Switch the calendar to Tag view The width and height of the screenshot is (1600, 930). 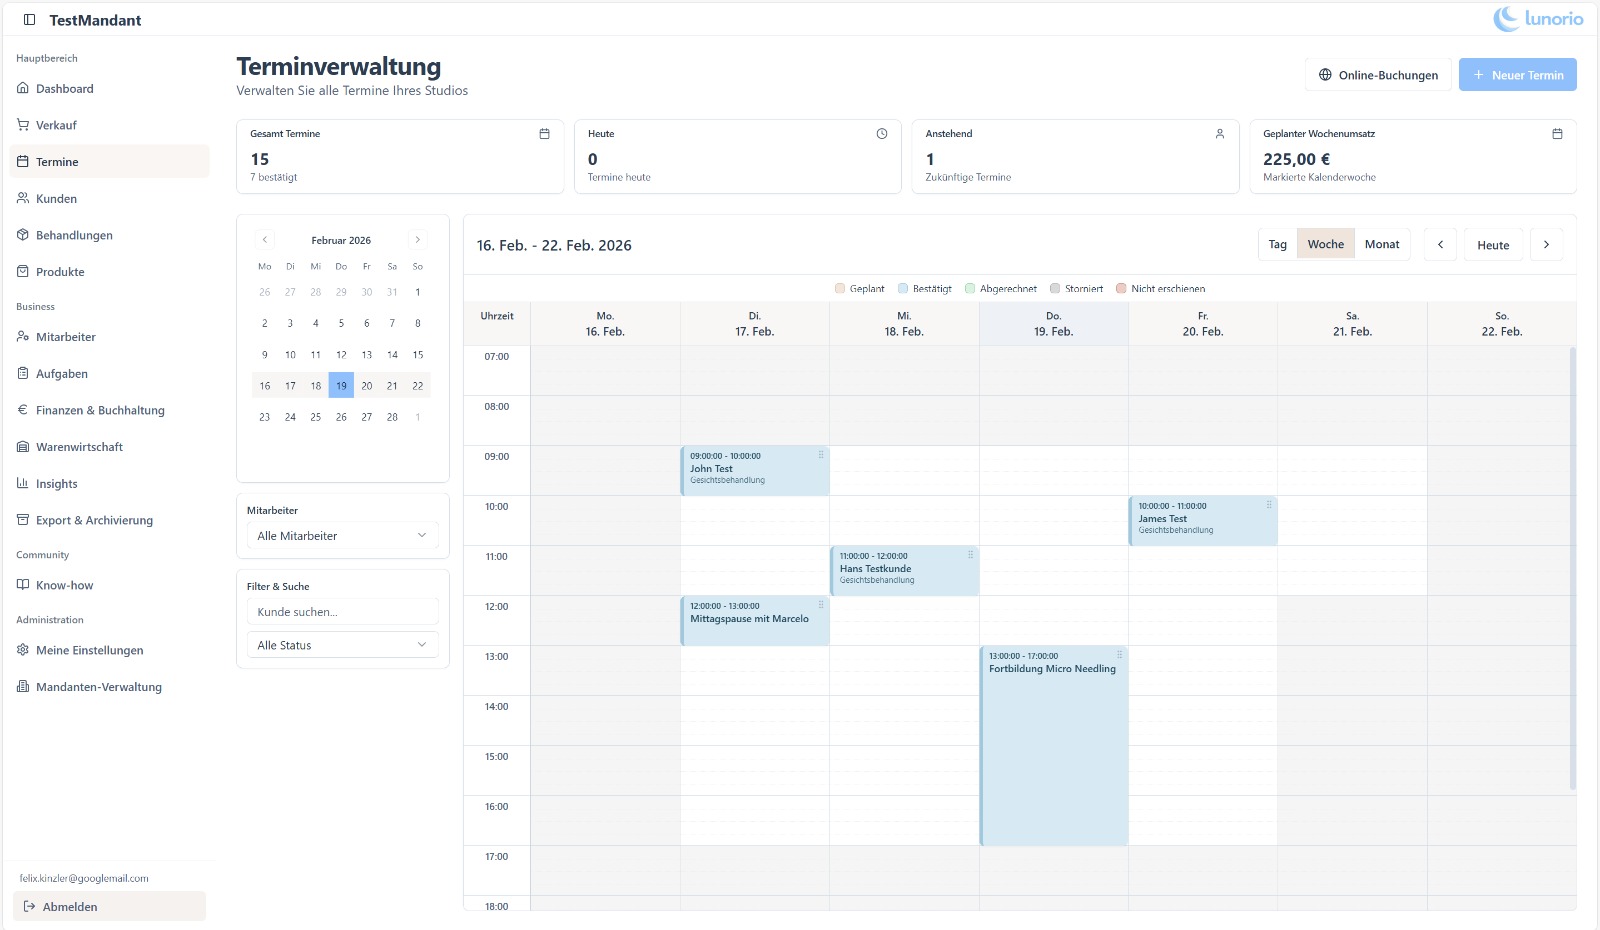[1276, 243]
